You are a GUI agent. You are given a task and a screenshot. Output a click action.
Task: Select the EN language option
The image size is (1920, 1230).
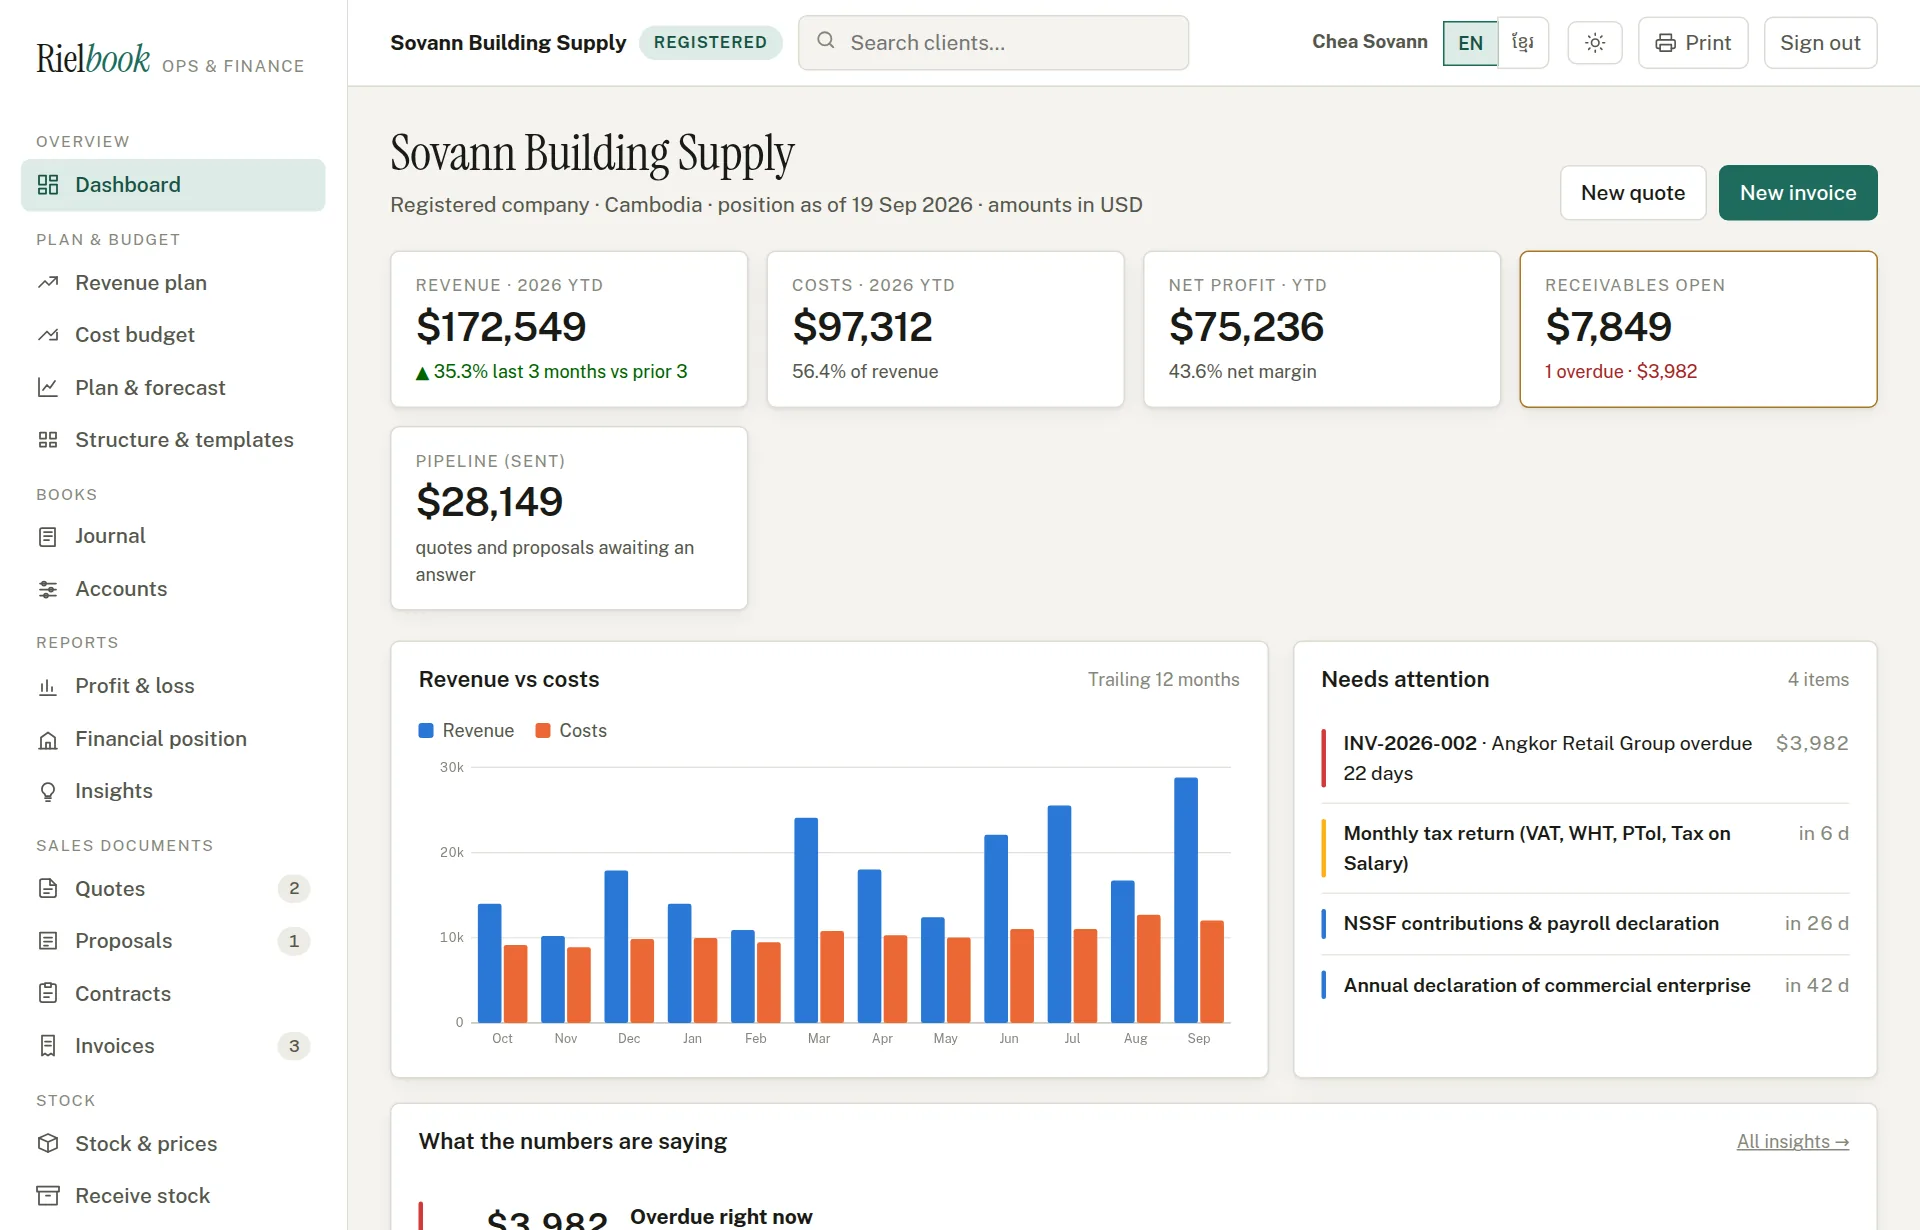pyautogui.click(x=1470, y=43)
